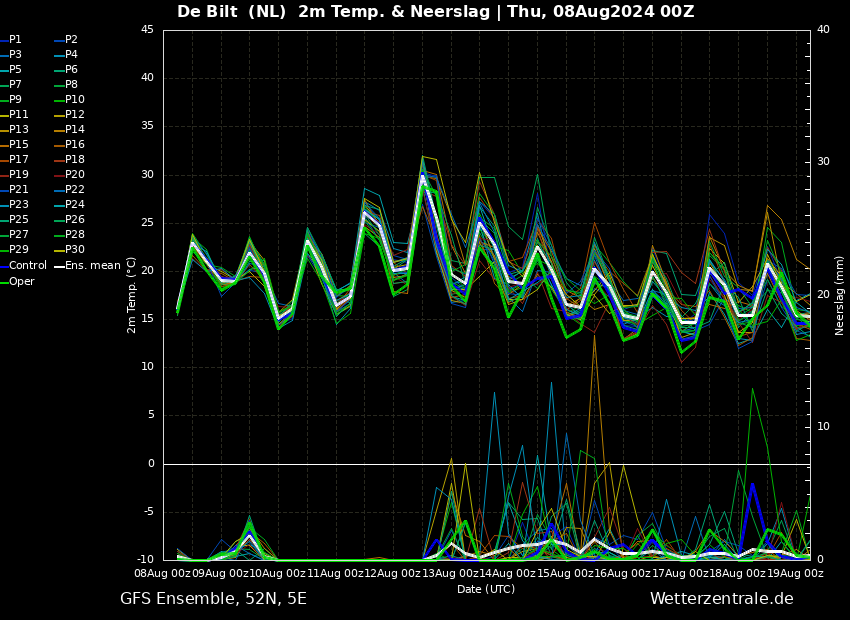Click the 17Aug 00z date label
The width and height of the screenshot is (850, 620).
tap(680, 573)
